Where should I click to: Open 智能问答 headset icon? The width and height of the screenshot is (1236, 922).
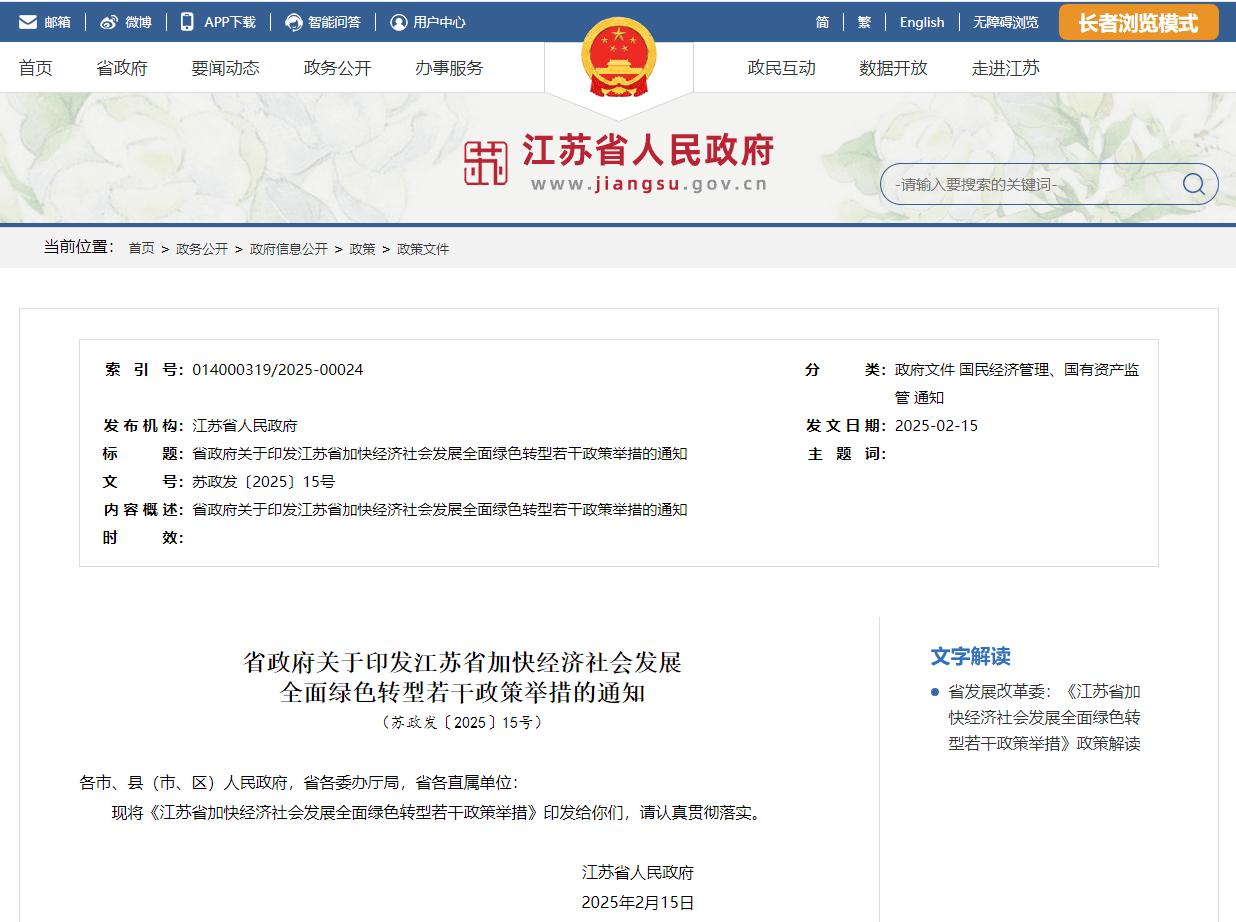(x=294, y=22)
